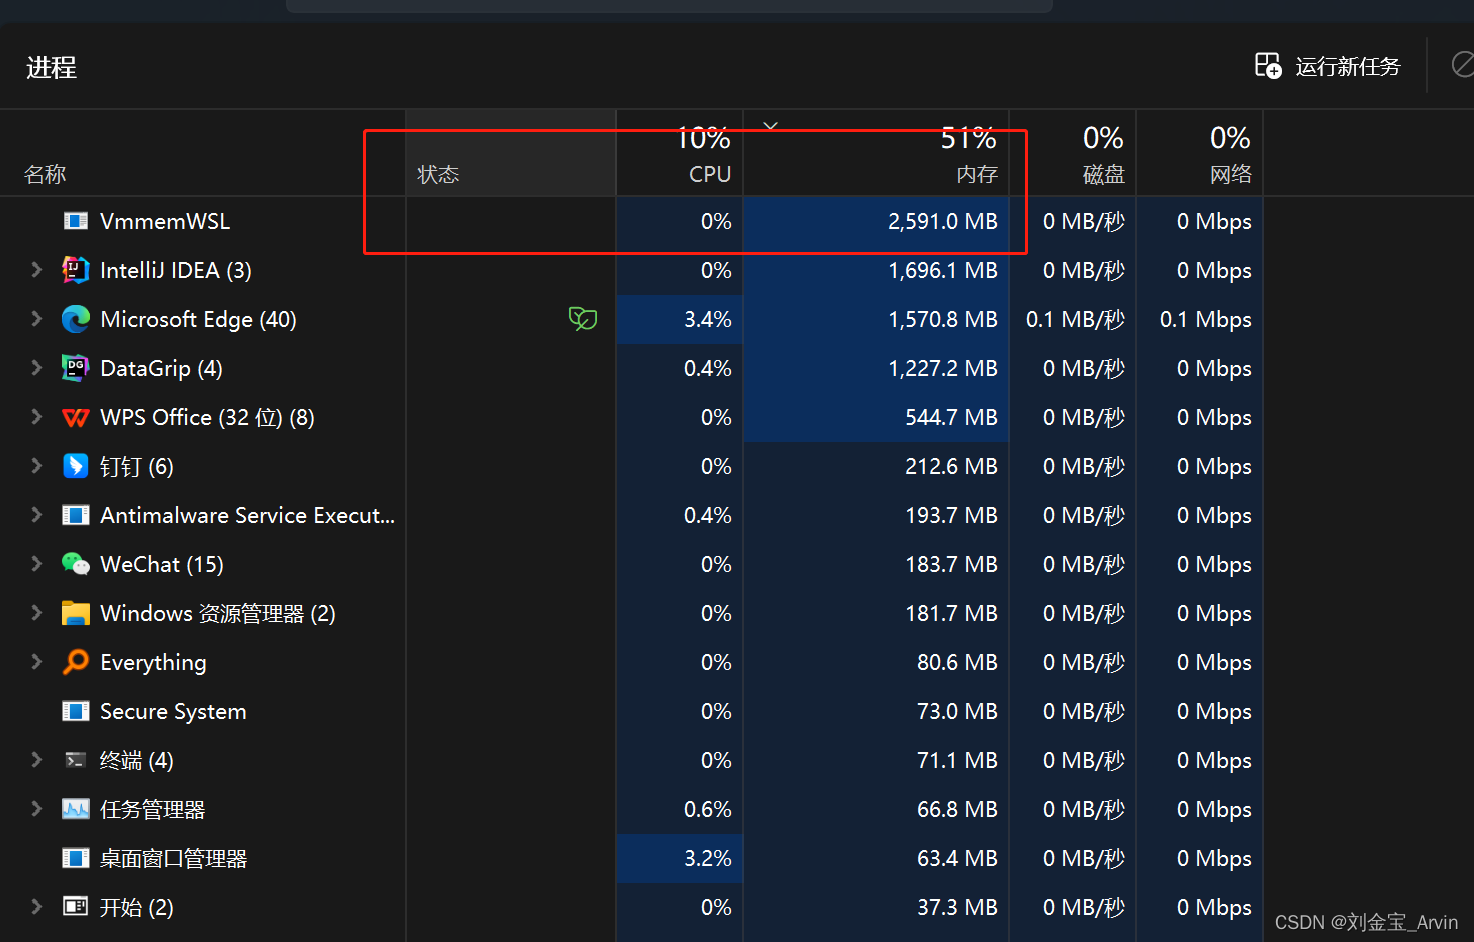Select the Secure System process name
The width and height of the screenshot is (1474, 942).
tap(173, 711)
